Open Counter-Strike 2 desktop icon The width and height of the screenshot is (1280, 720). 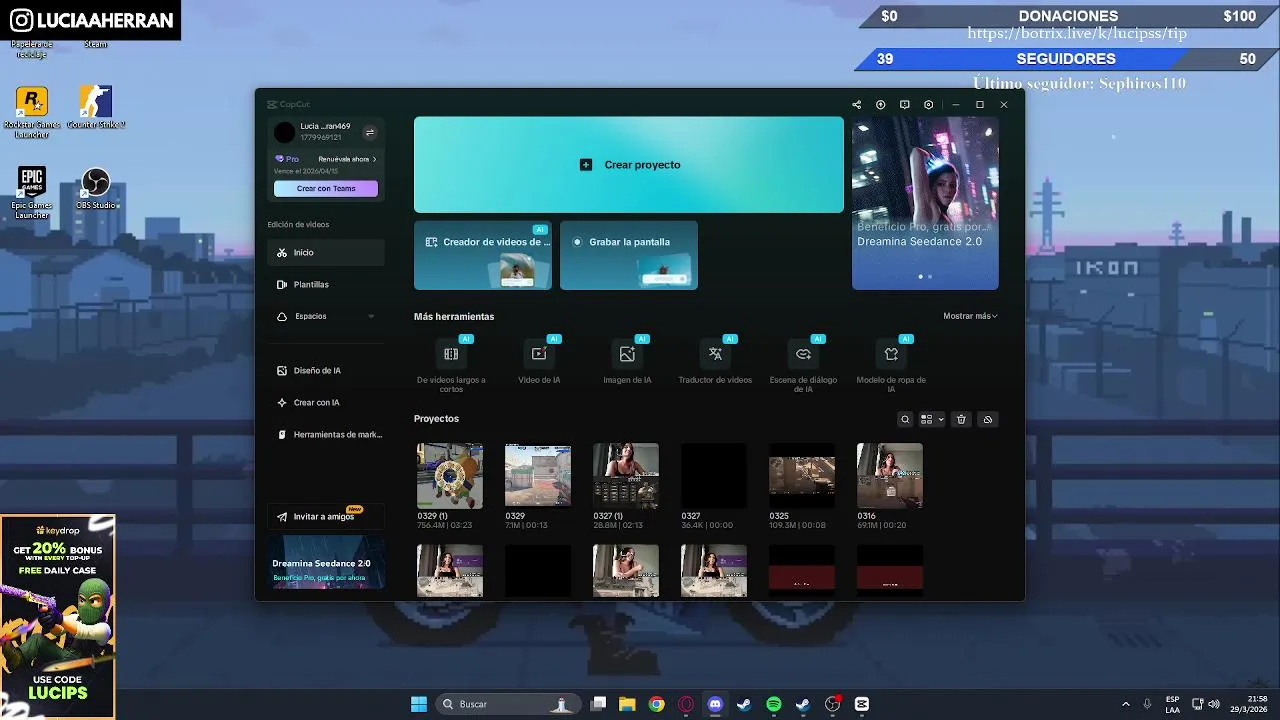(96, 107)
